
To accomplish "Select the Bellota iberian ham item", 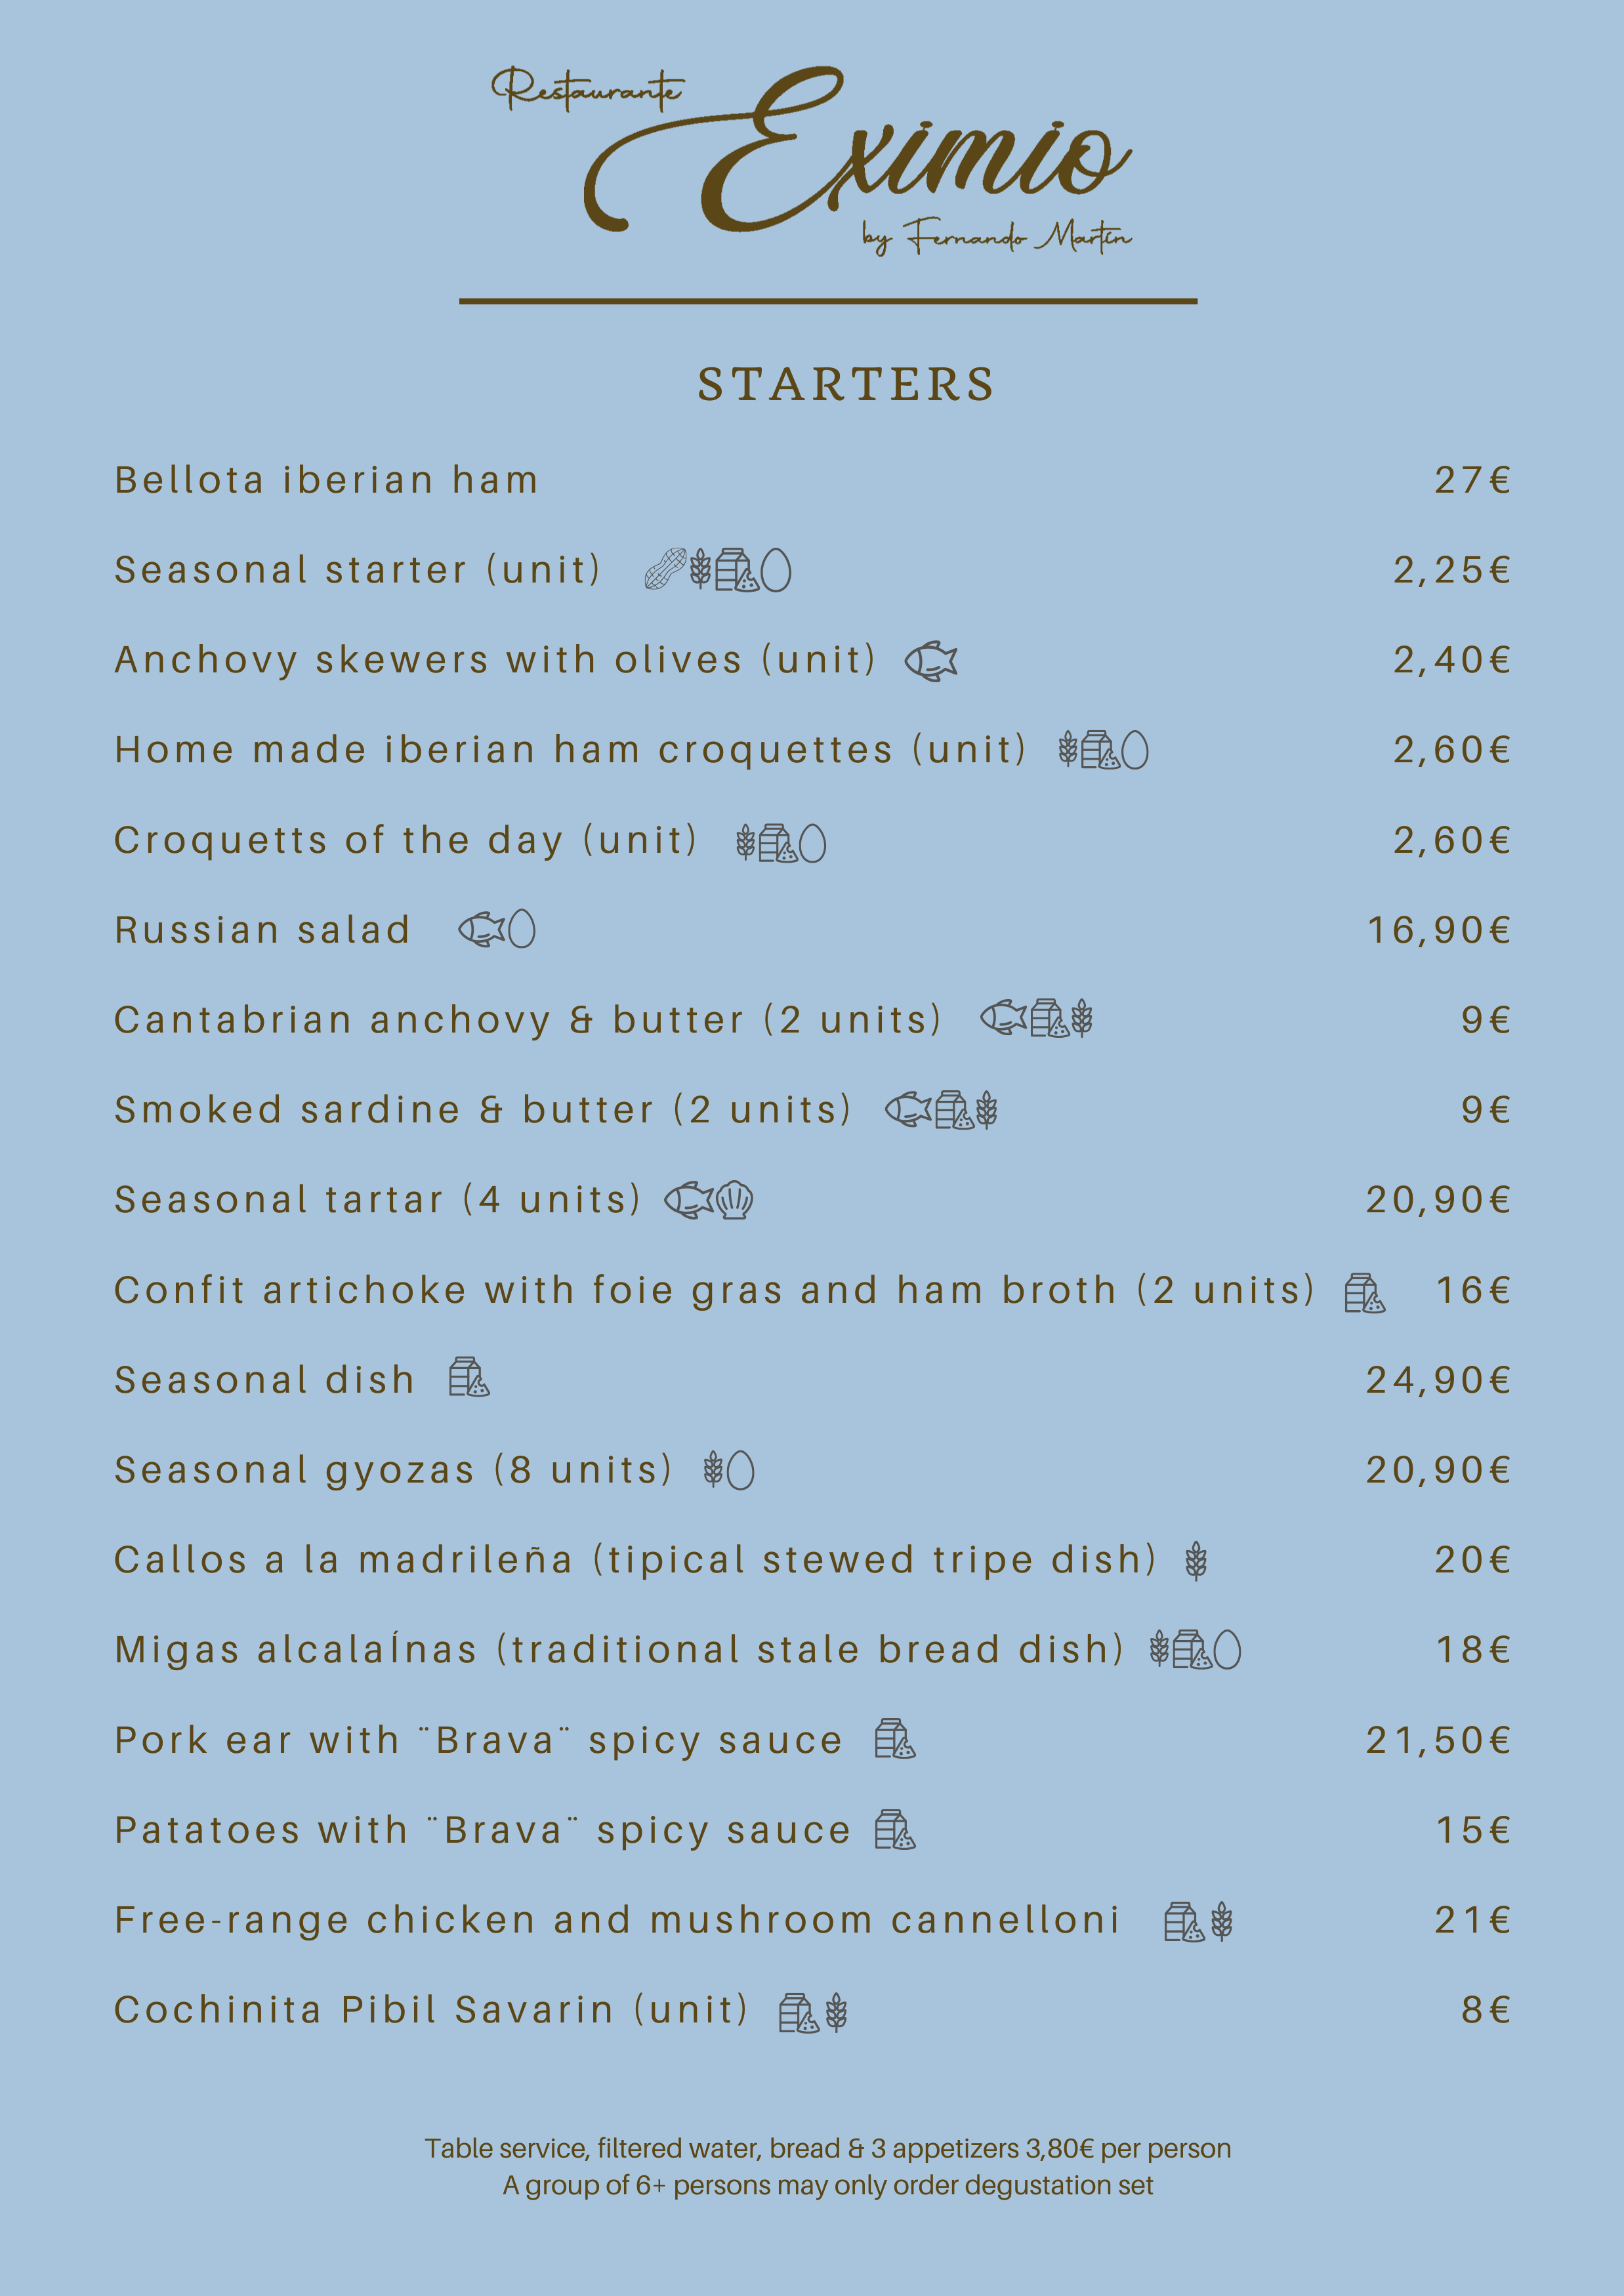I will pyautogui.click(x=326, y=480).
